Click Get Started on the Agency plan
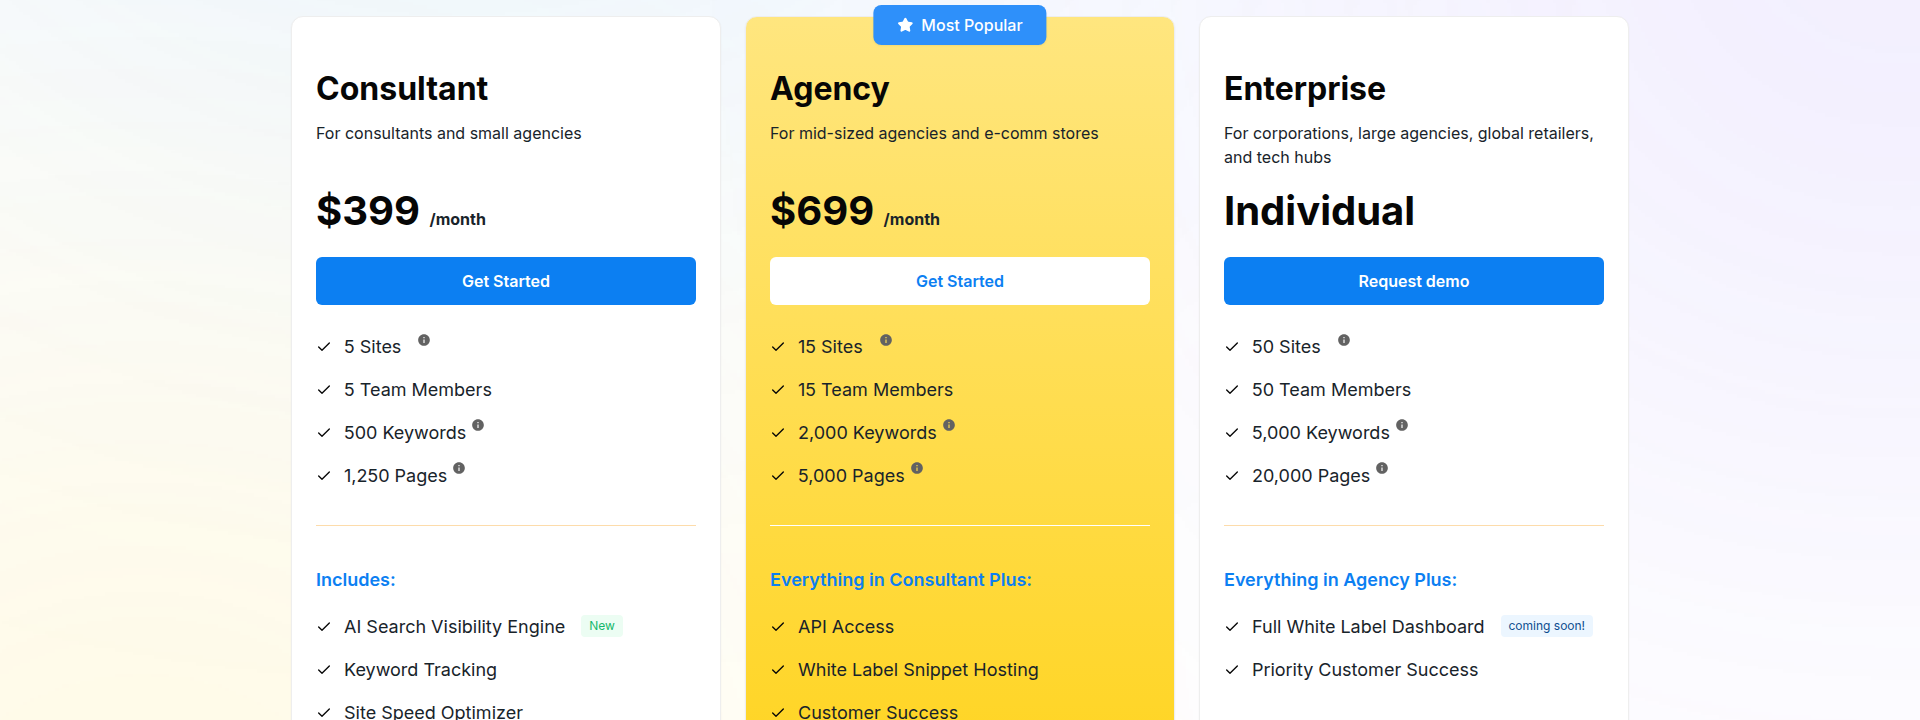This screenshot has height=720, width=1920. tap(959, 281)
